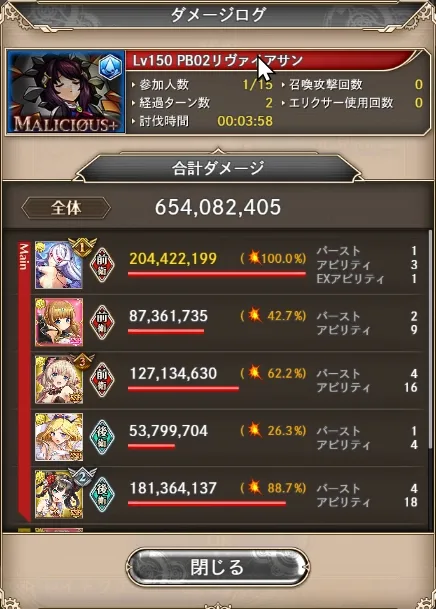This screenshot has width=436, height=609.
Task: Click the water element icon on boss portrait
Action: [x=110, y=66]
